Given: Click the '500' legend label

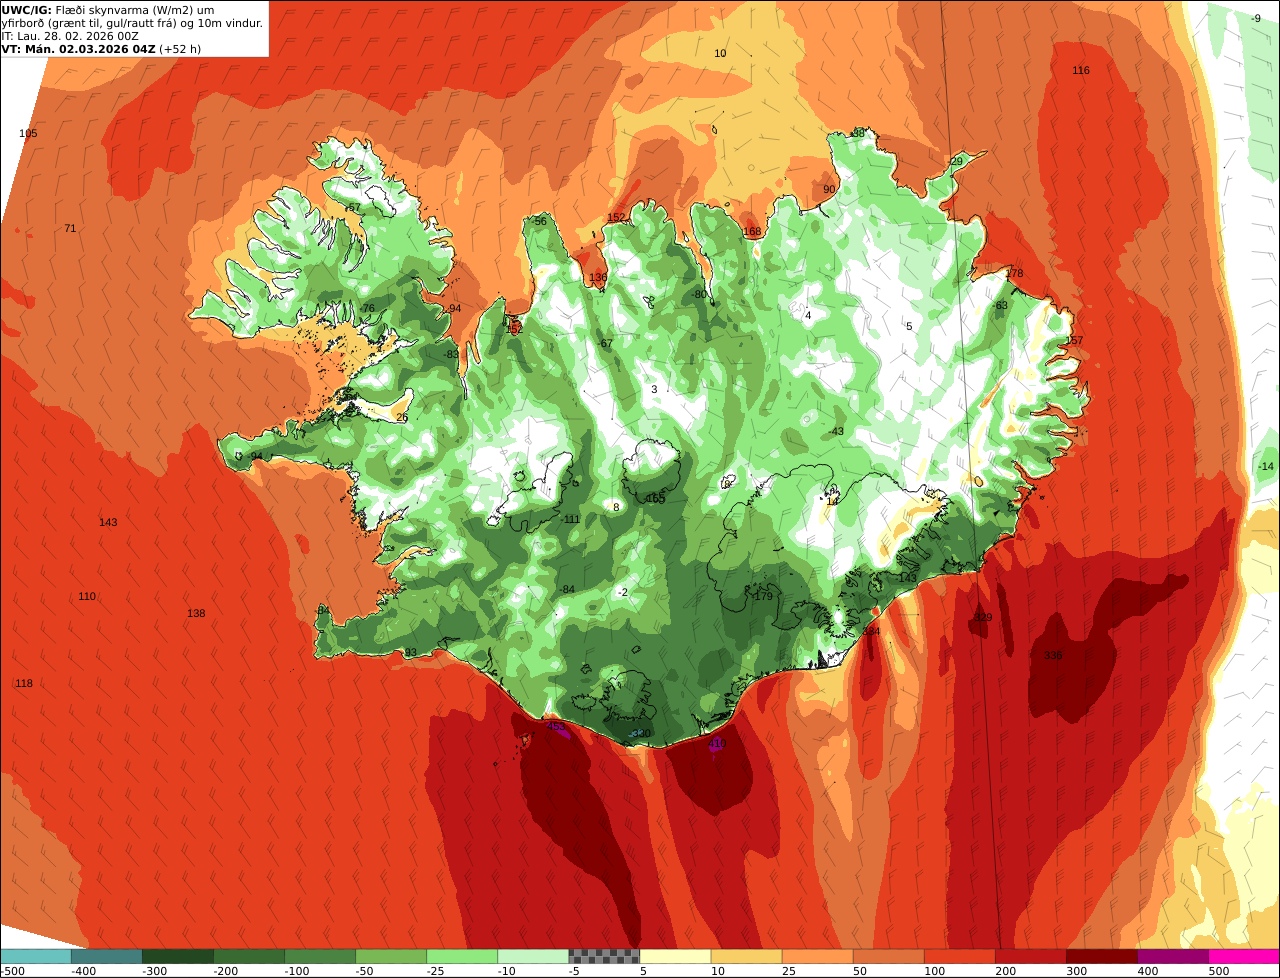Looking at the screenshot, I should pyautogui.click(x=1219, y=971).
